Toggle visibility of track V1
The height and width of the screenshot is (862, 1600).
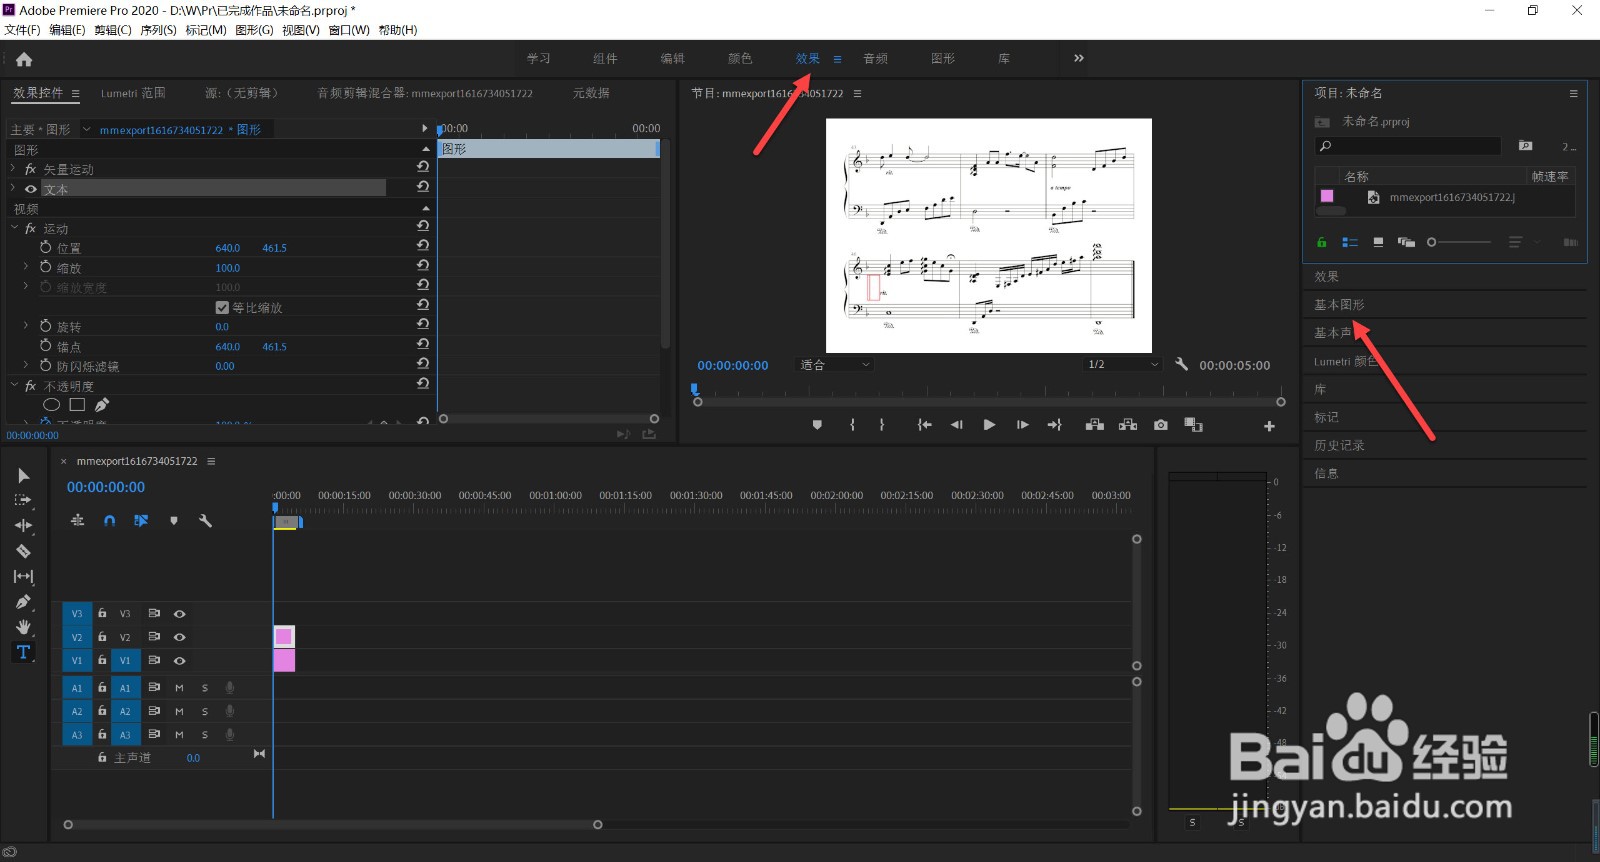click(x=180, y=661)
